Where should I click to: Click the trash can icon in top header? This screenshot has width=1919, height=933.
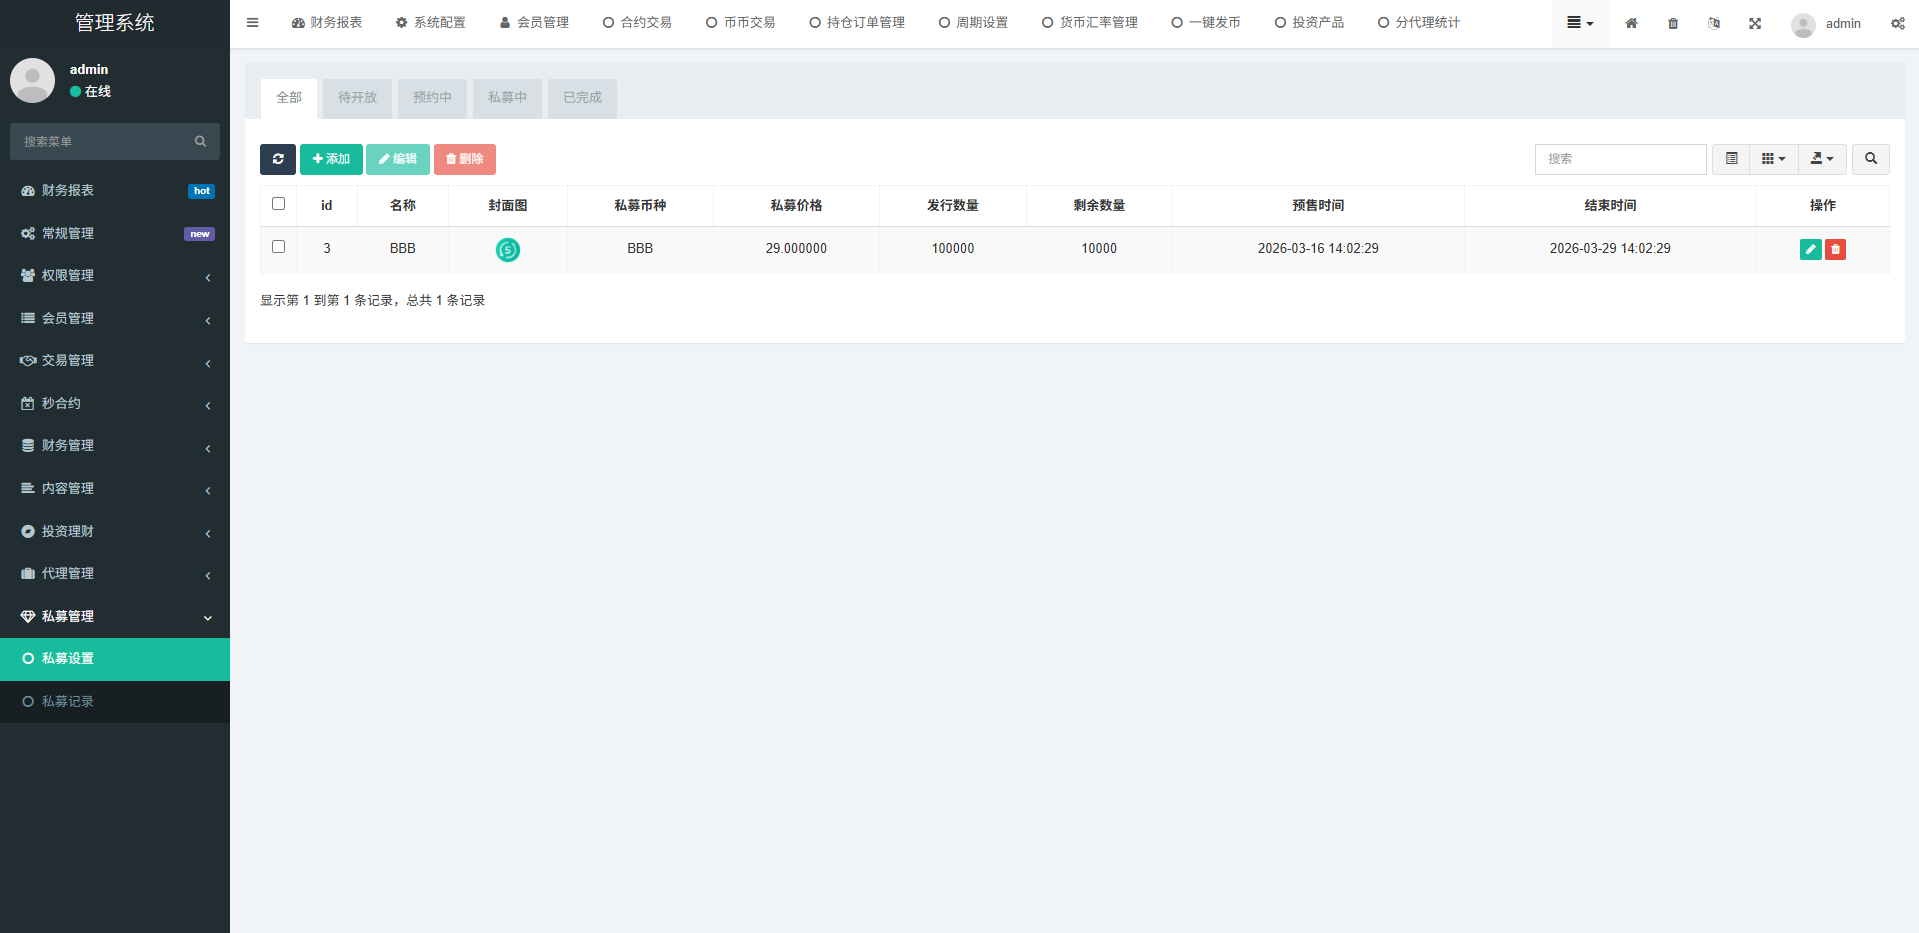1673,23
